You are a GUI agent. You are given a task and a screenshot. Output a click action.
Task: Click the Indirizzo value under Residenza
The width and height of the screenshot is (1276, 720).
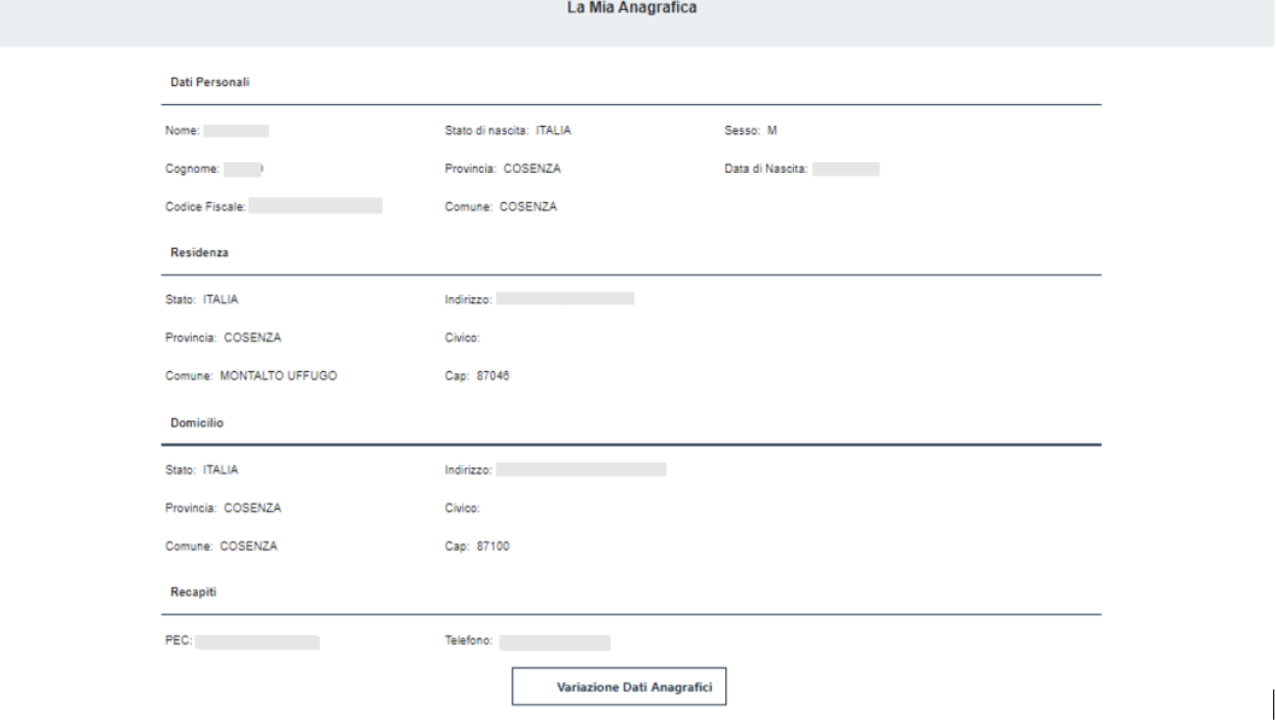pos(565,298)
